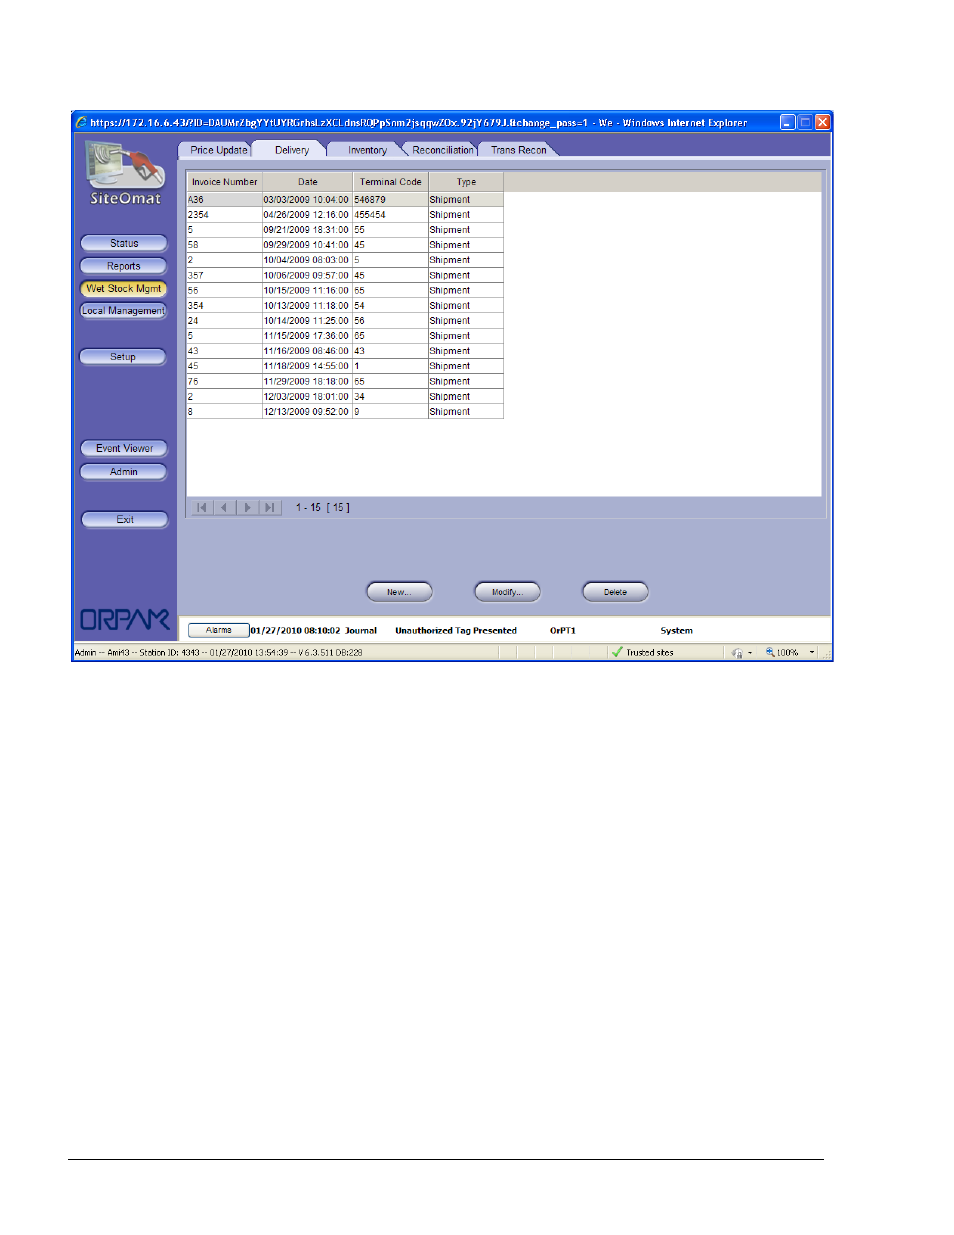Screen dimensions: 954x1235
Task: Open the Status section
Action: pyautogui.click(x=124, y=243)
